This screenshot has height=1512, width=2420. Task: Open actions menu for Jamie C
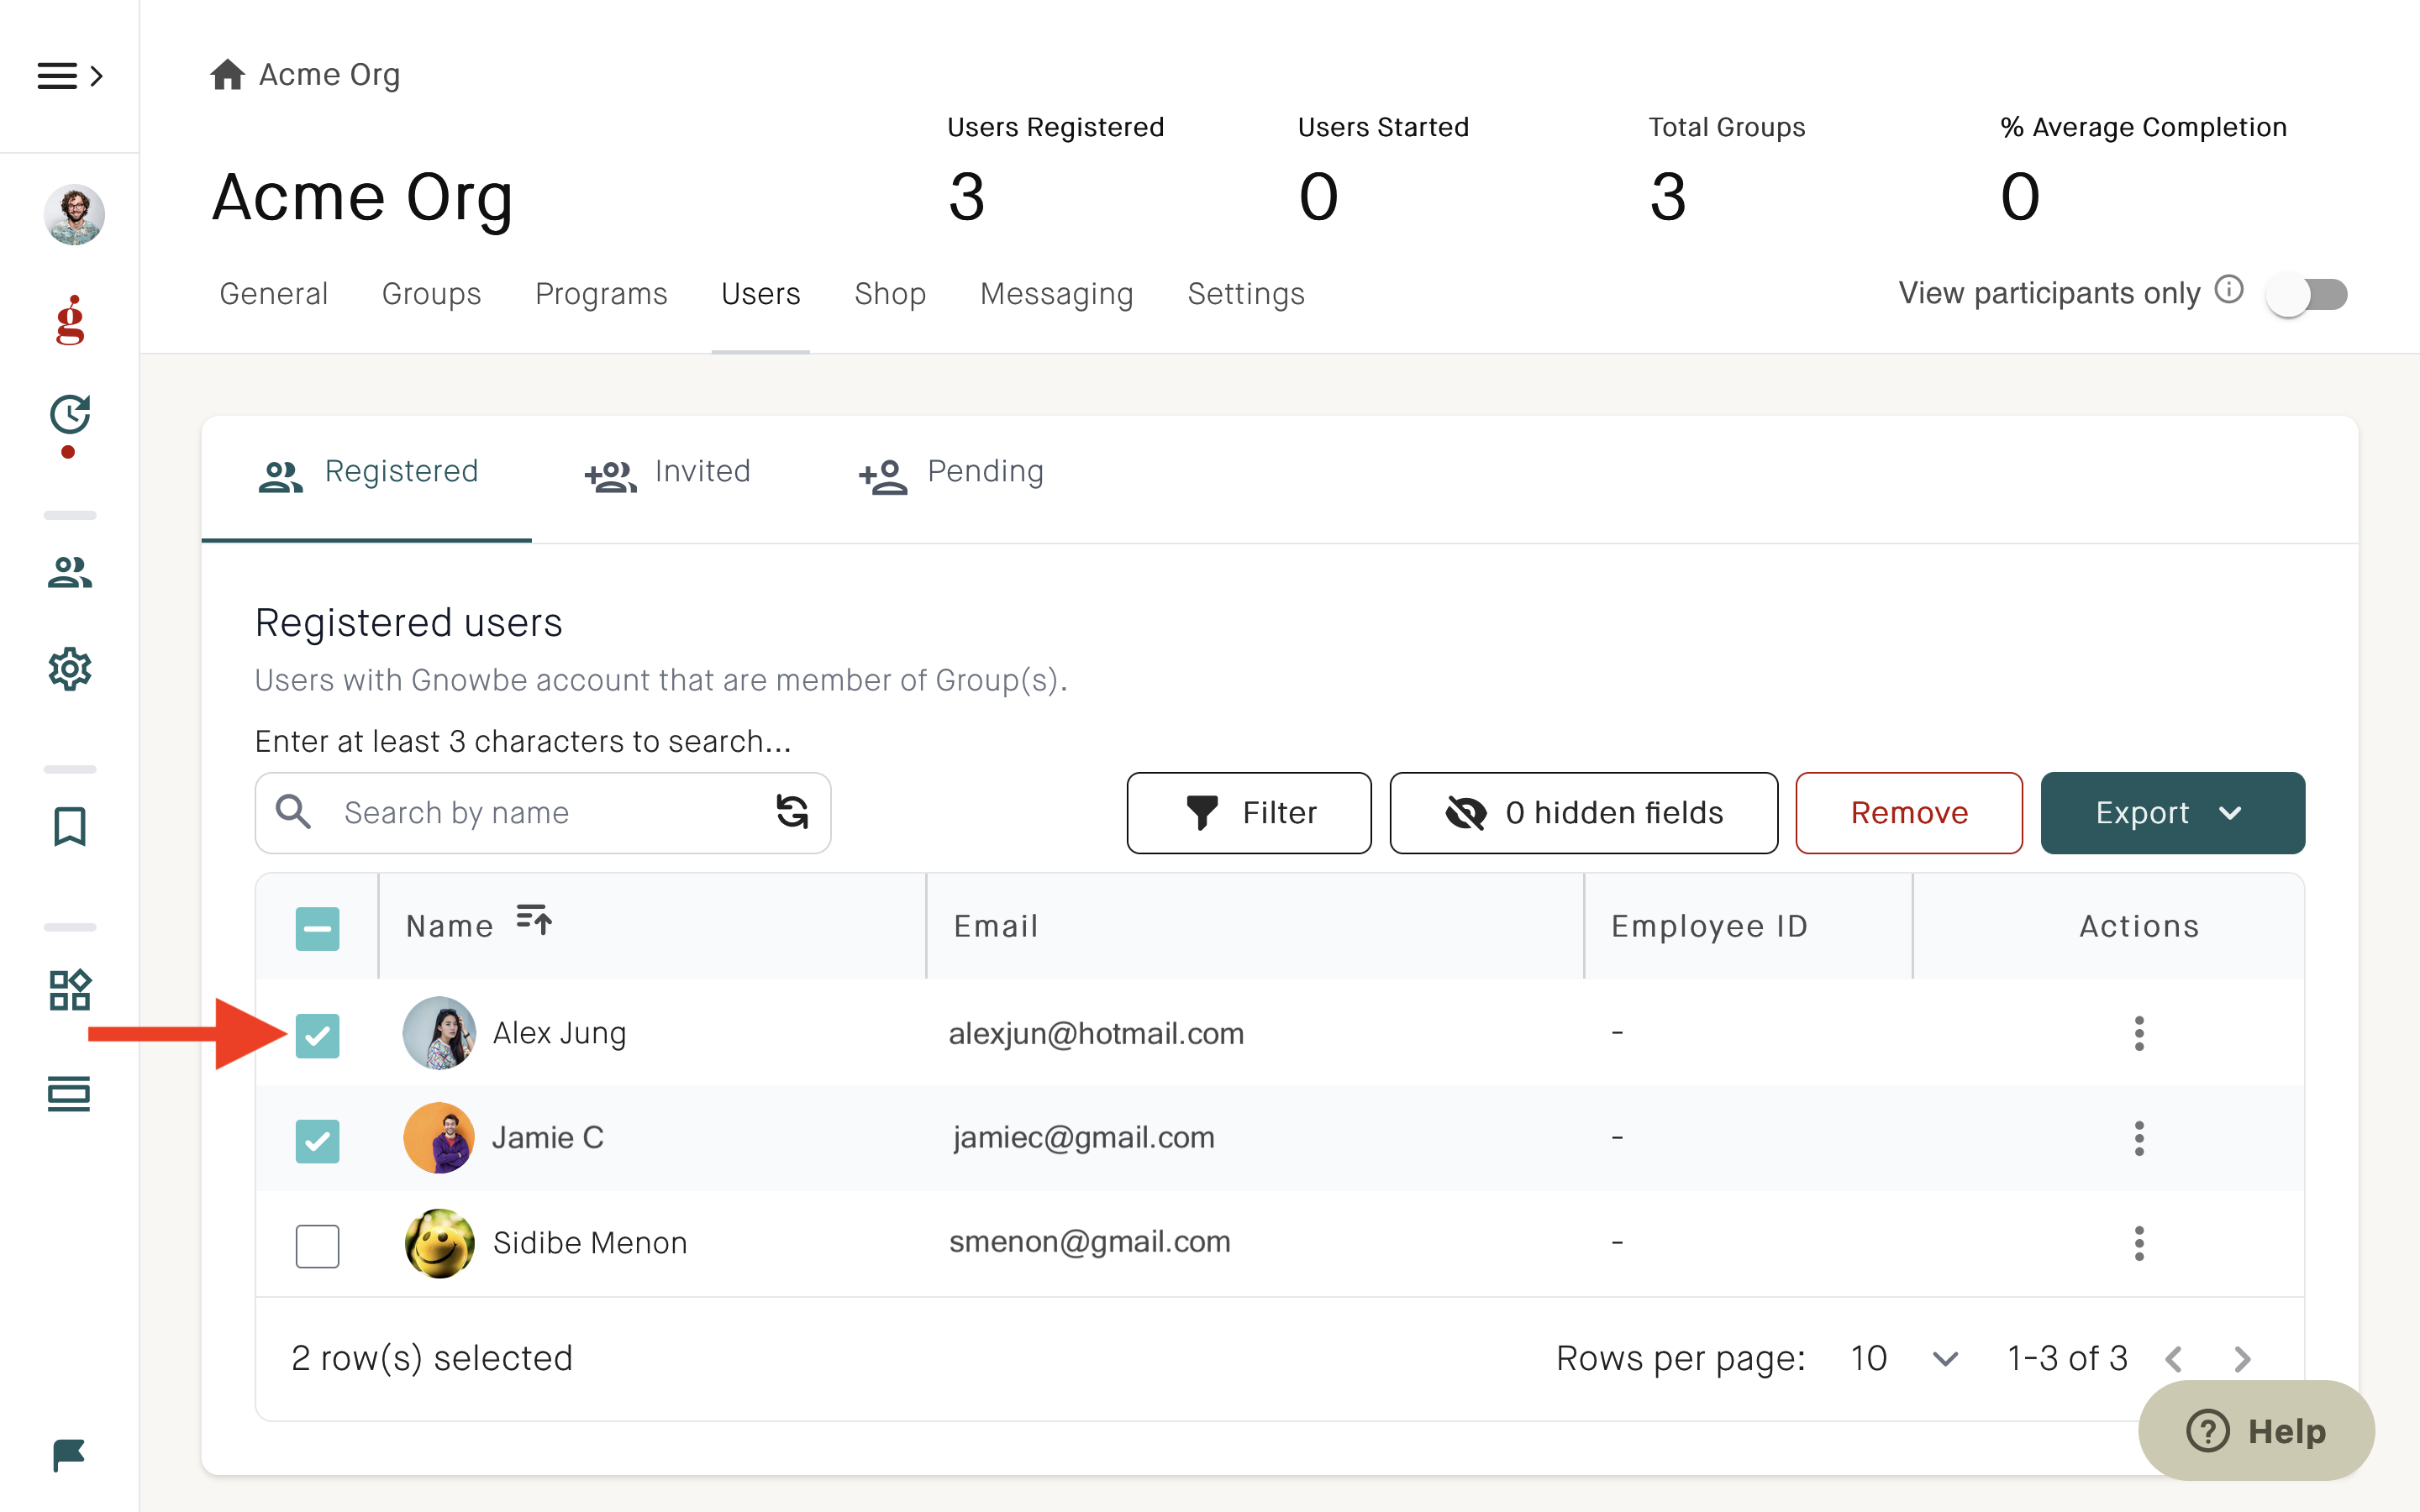2139,1138
